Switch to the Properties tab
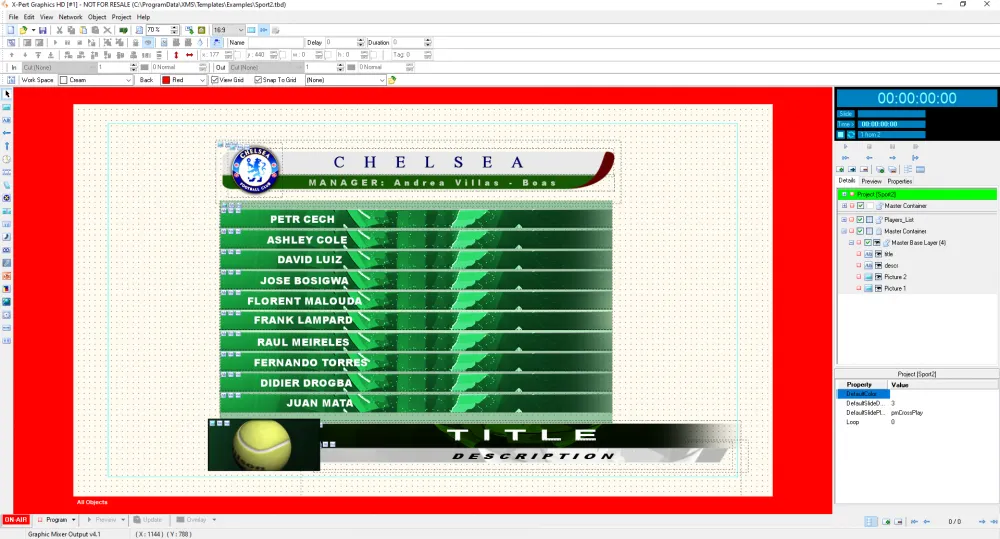Screen dimensions: 1000x539 click(900, 181)
